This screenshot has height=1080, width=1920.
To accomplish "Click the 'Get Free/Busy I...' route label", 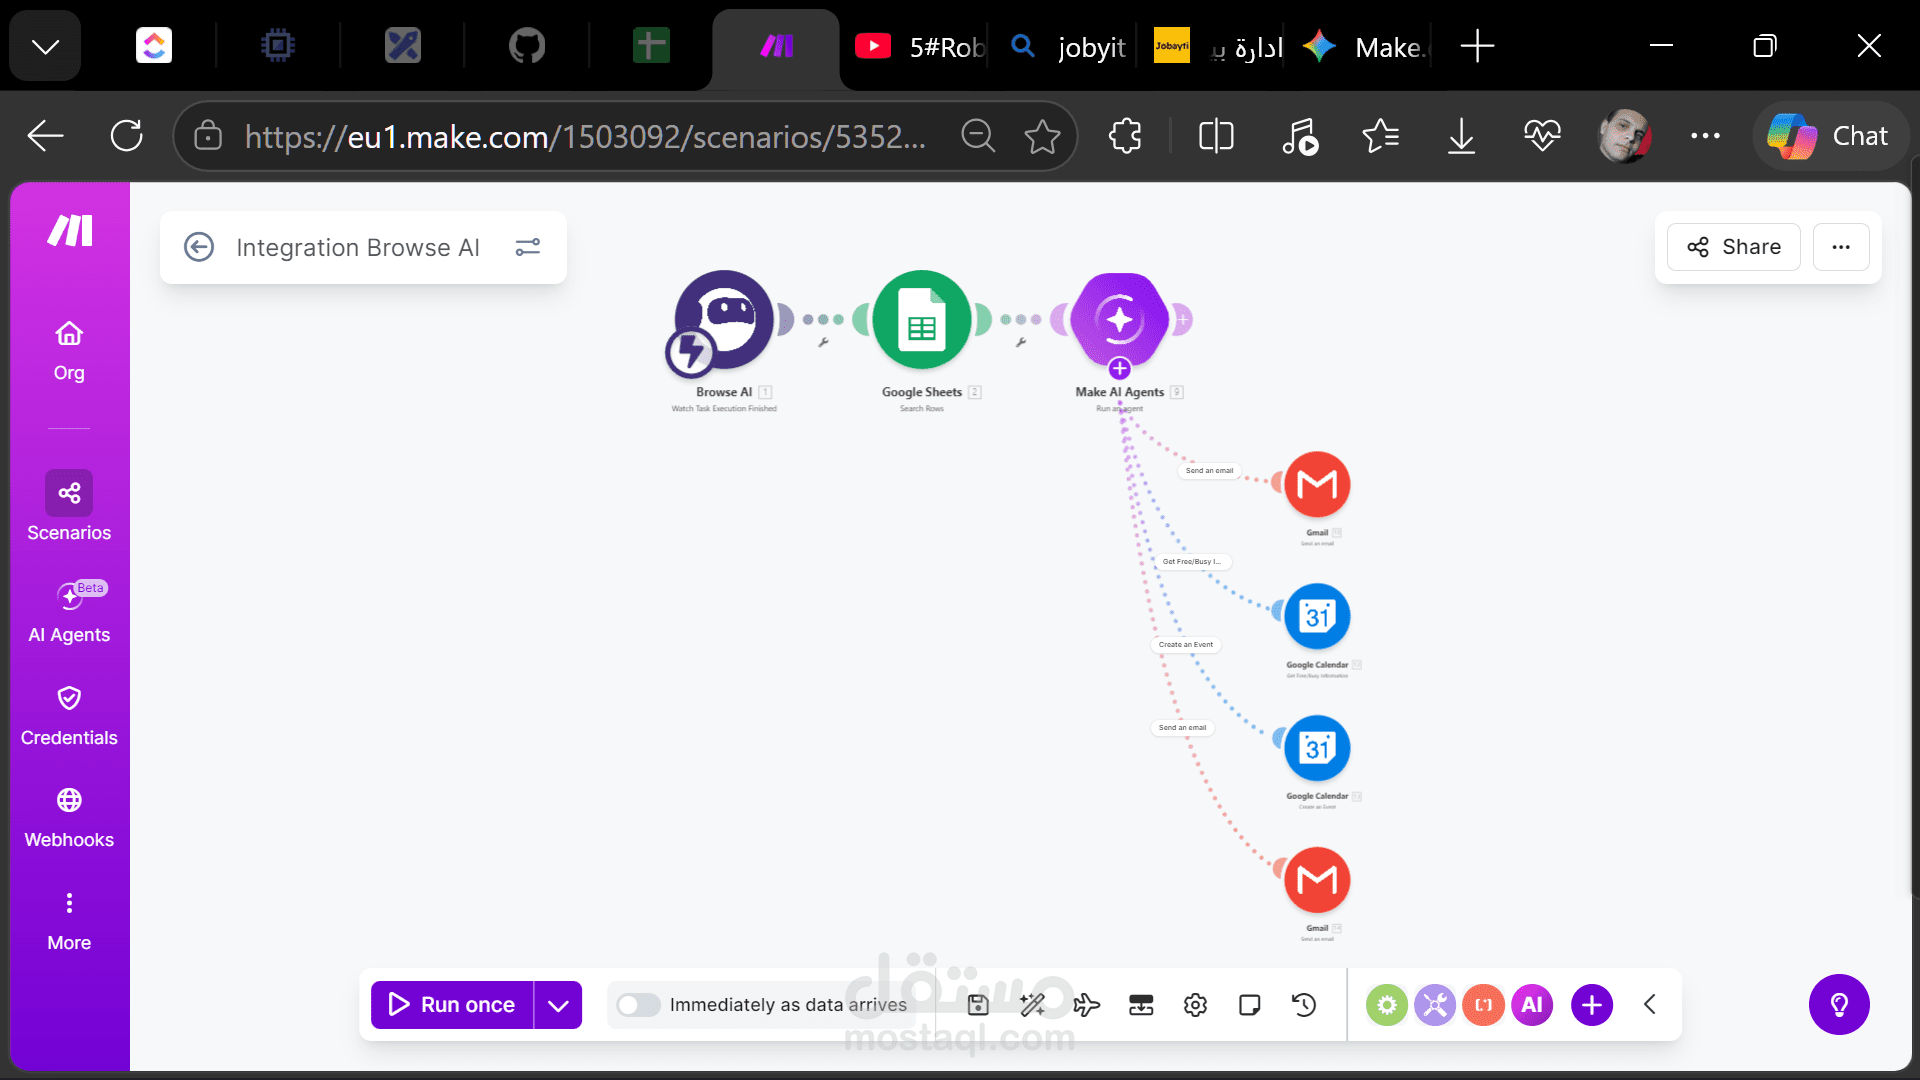I will [1191, 562].
